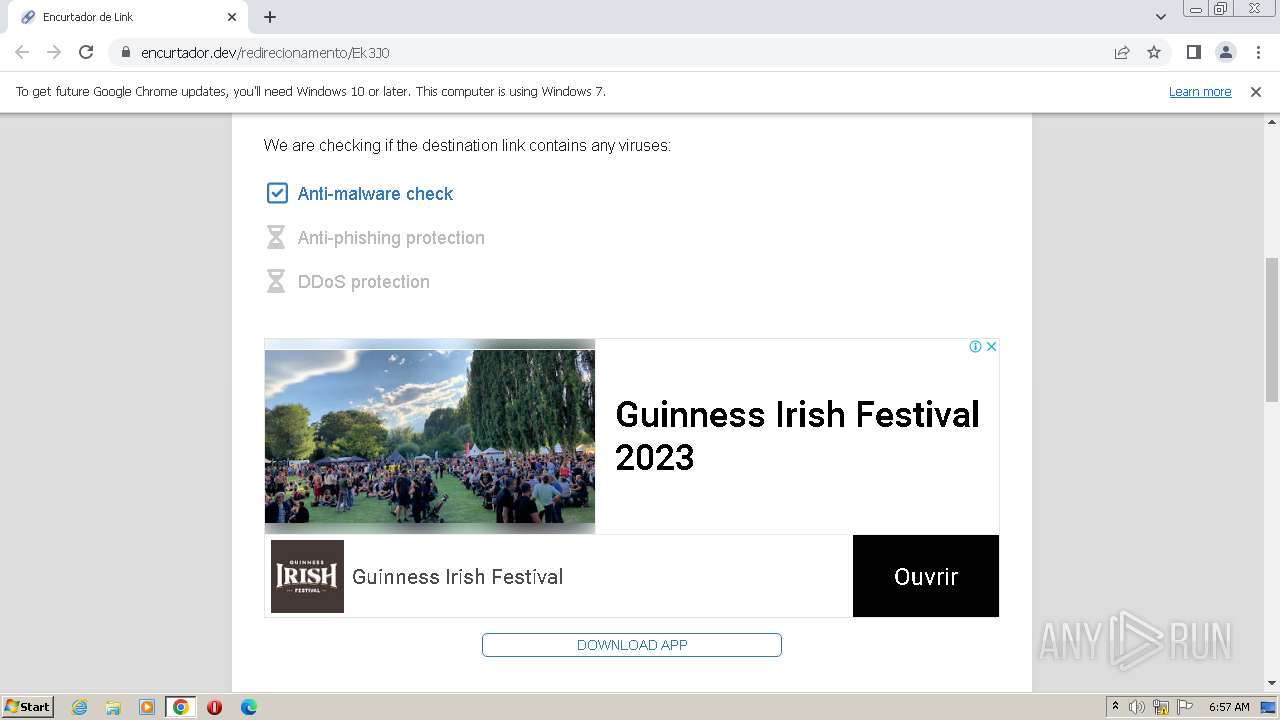Open File Explorer from the taskbar
The height and width of the screenshot is (720, 1280).
pos(113,707)
